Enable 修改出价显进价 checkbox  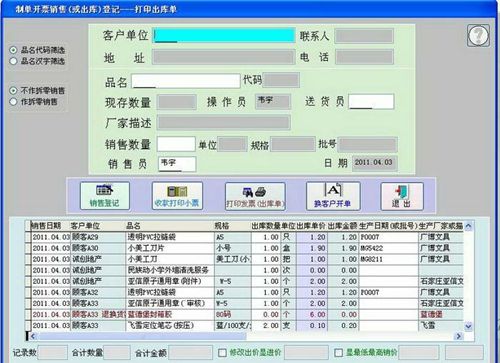tap(222, 352)
